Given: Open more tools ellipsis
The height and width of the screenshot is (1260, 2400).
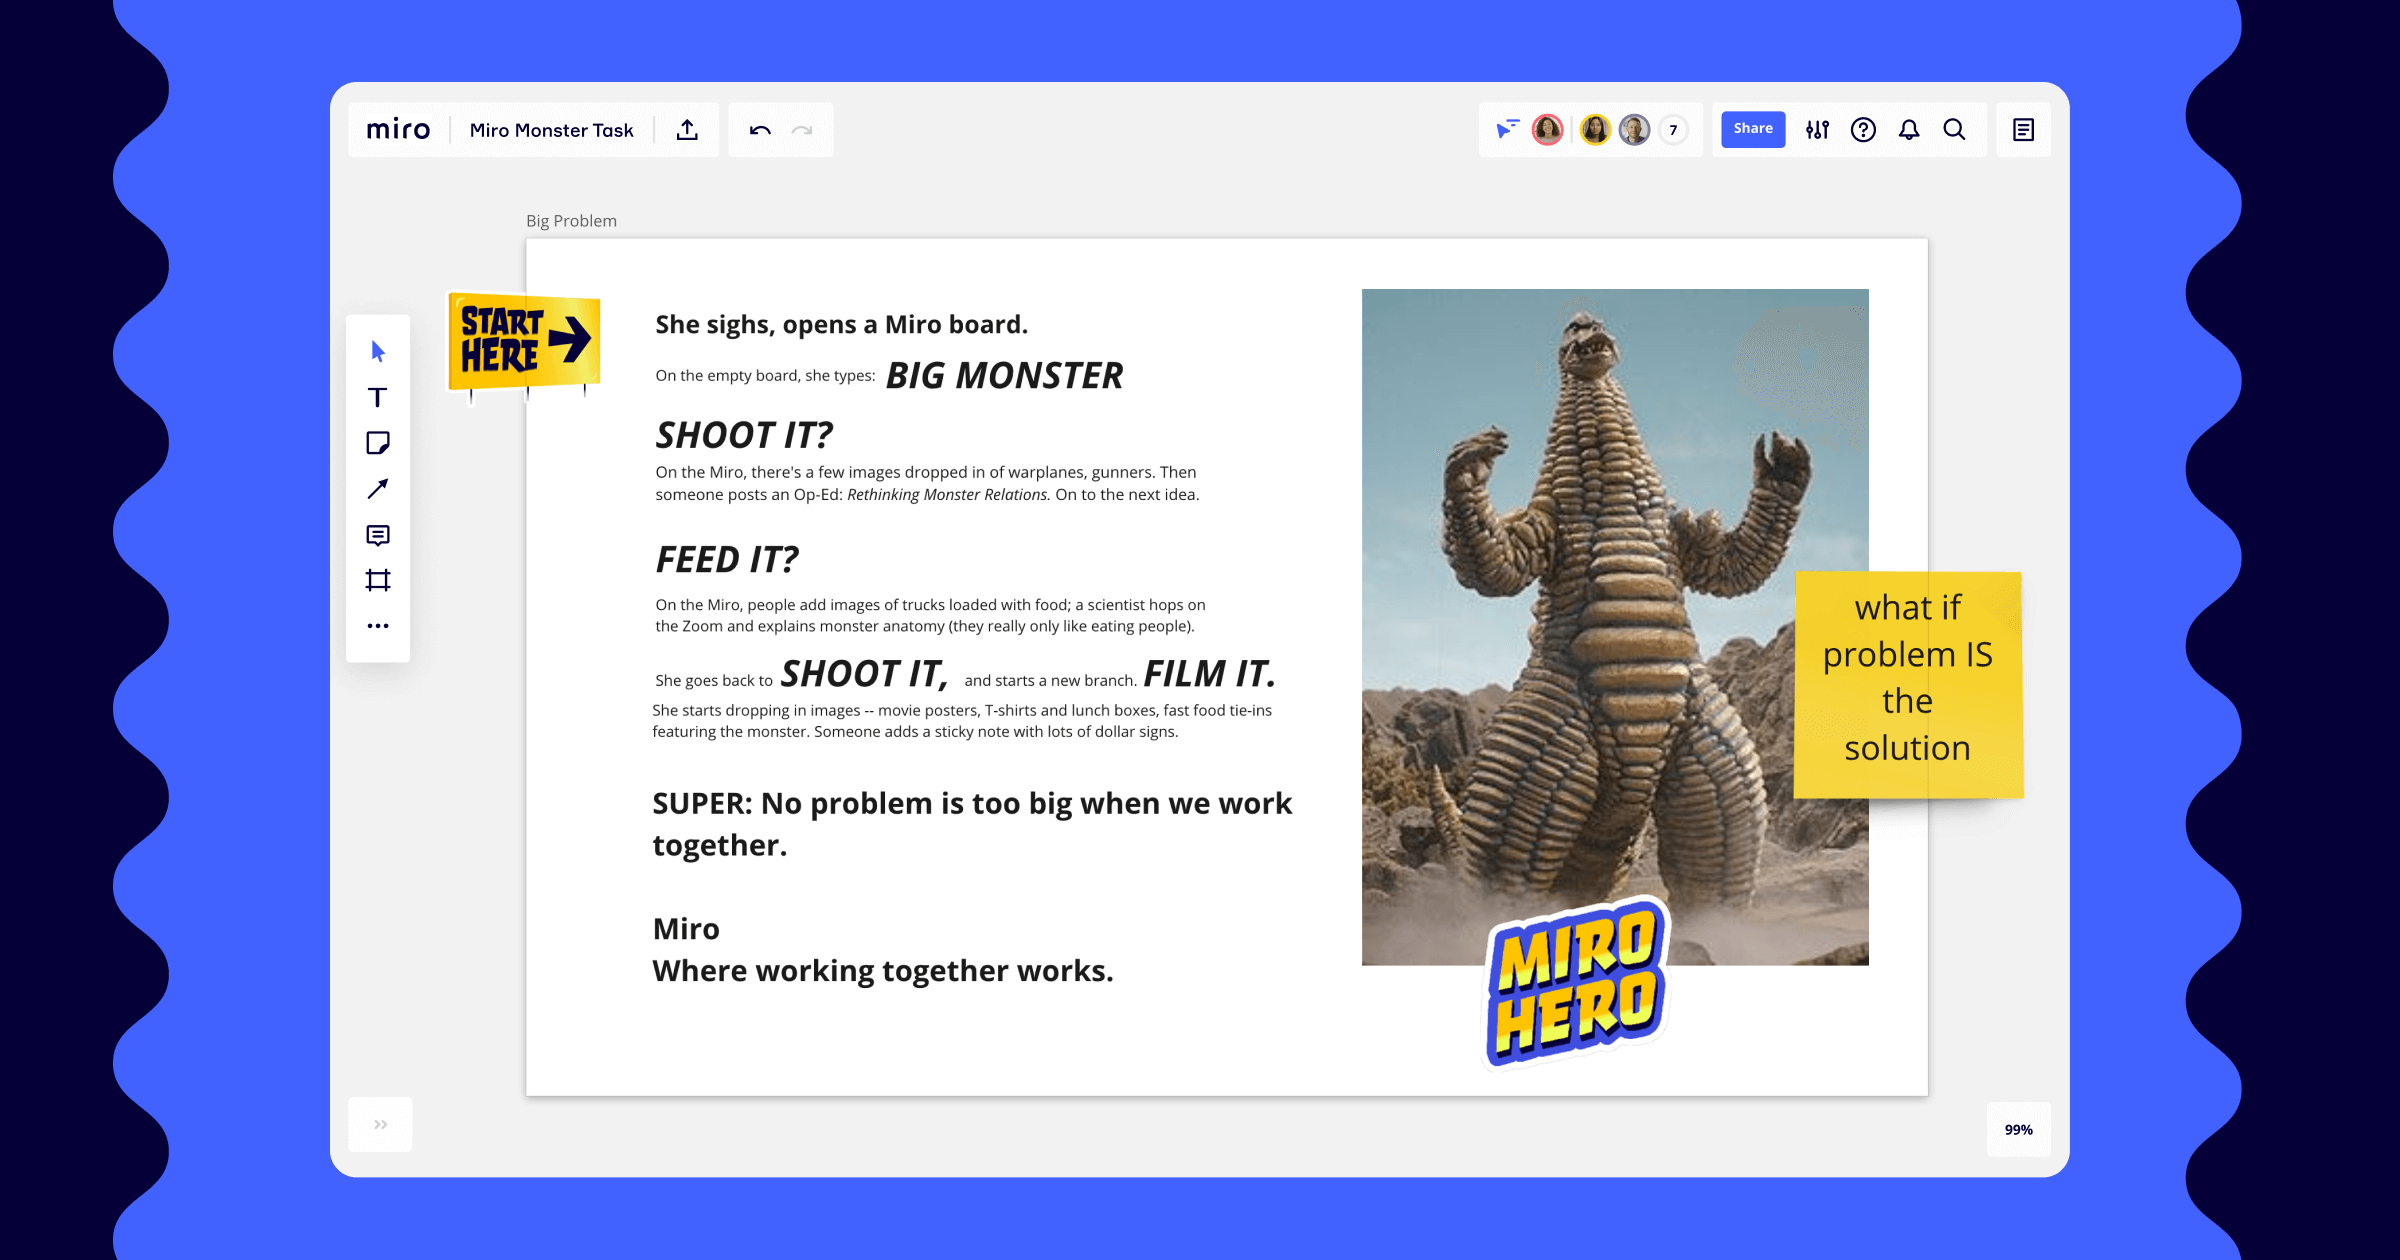Looking at the screenshot, I should coord(378,626).
